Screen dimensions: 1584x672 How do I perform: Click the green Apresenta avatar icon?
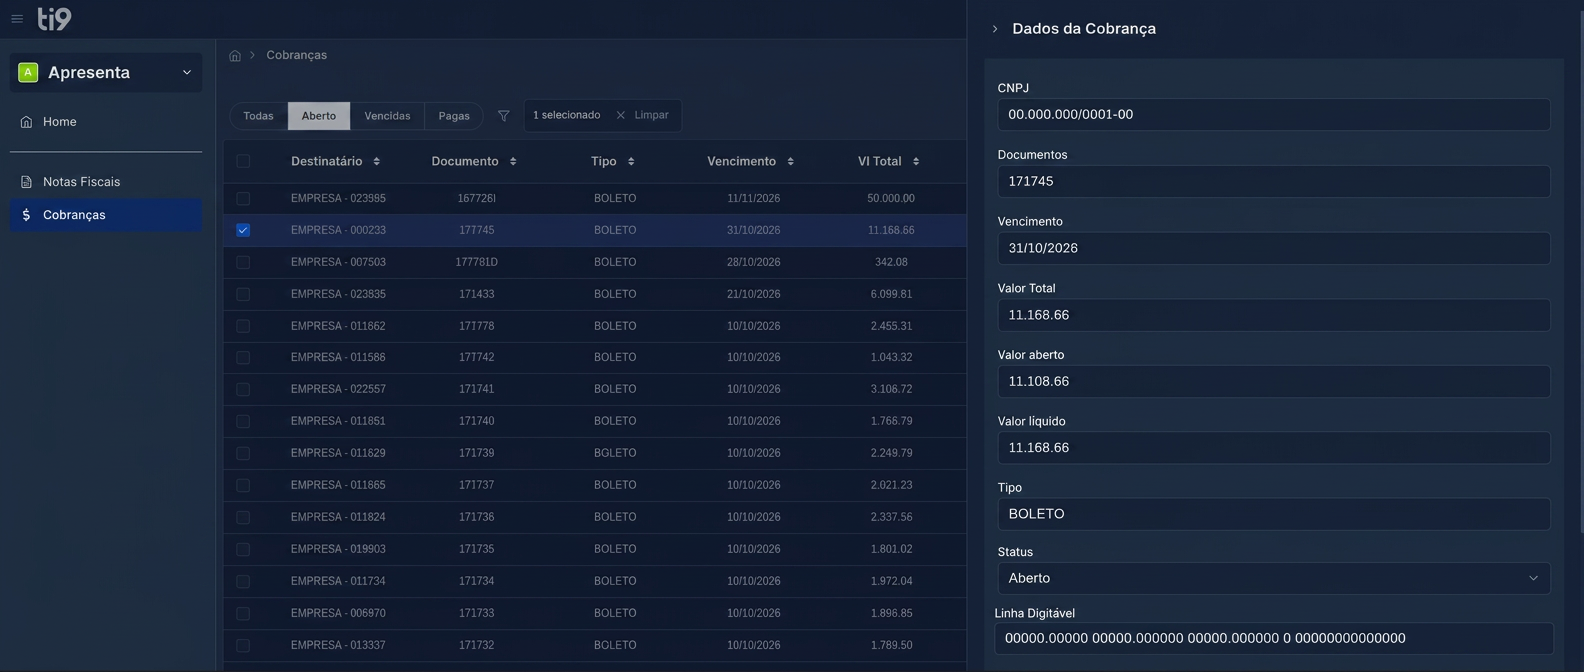click(28, 72)
